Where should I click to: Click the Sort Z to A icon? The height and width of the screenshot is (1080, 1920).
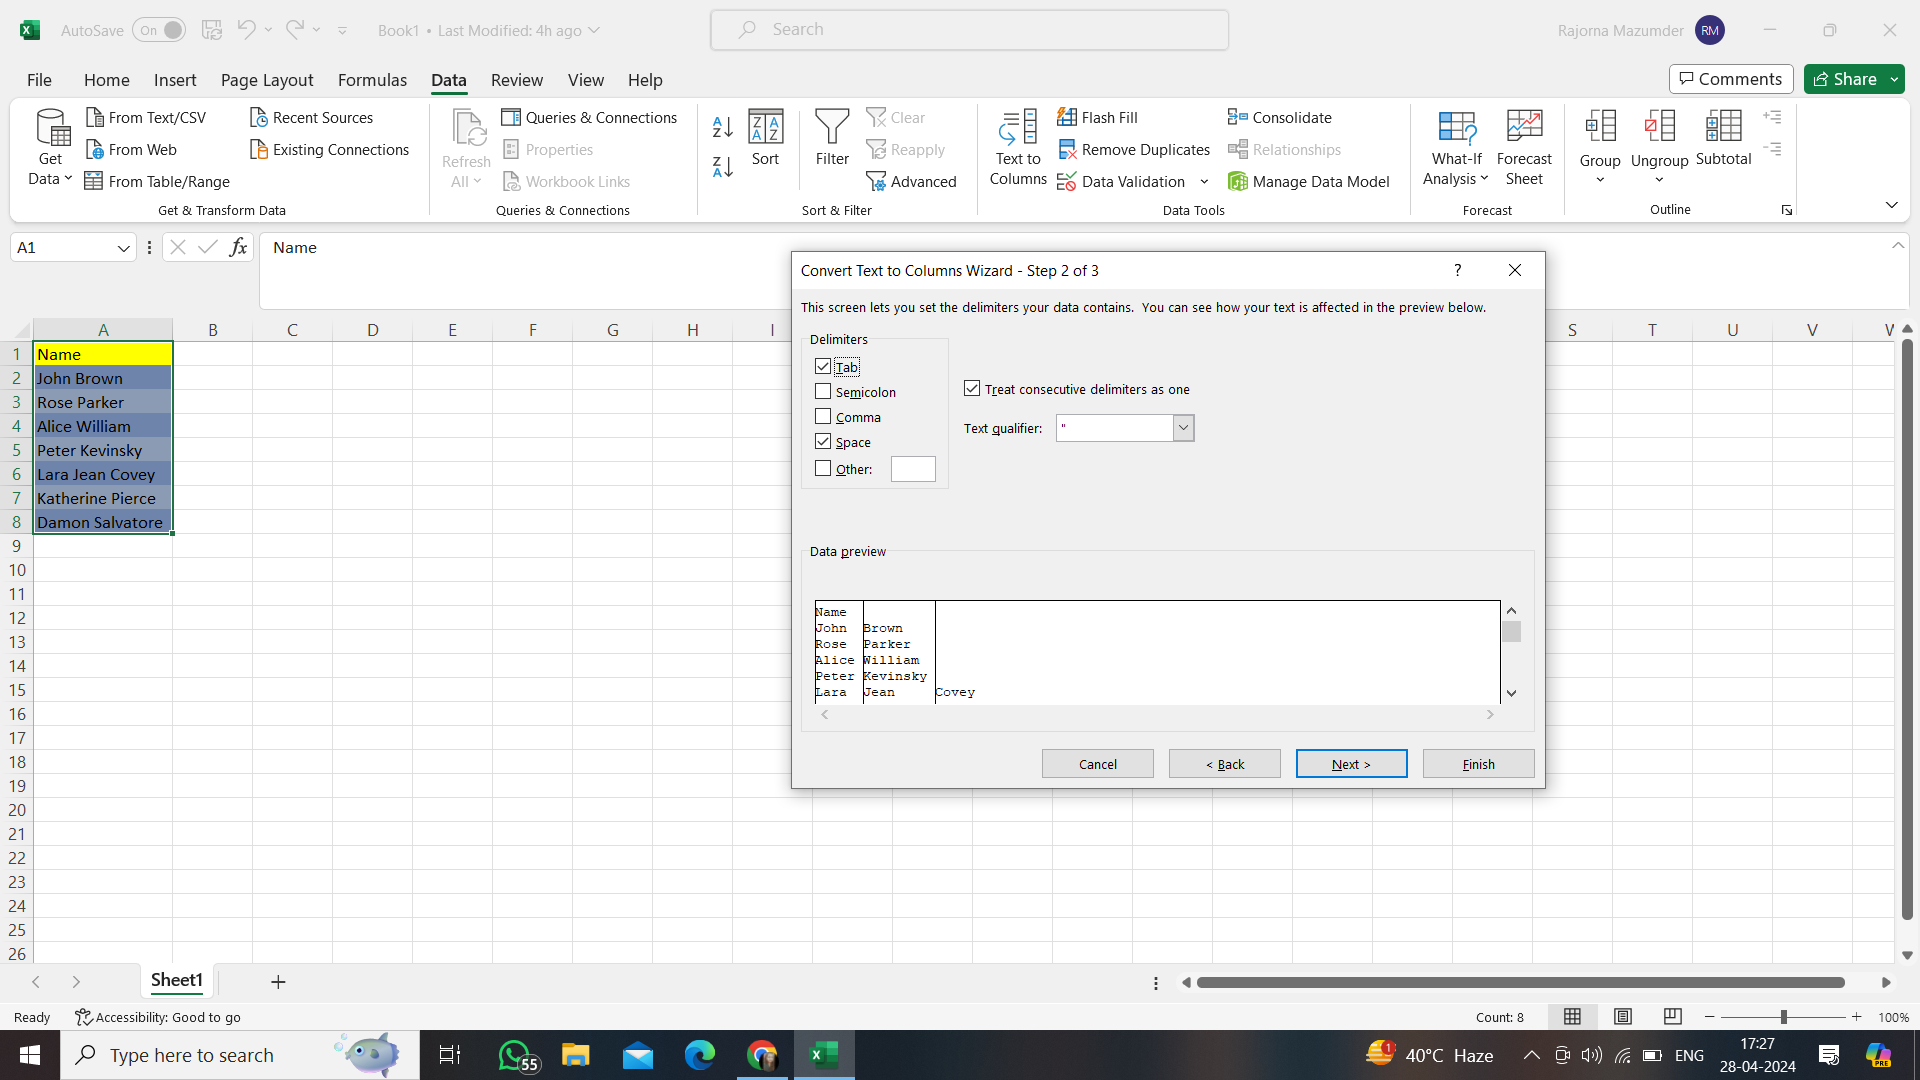[x=723, y=167]
